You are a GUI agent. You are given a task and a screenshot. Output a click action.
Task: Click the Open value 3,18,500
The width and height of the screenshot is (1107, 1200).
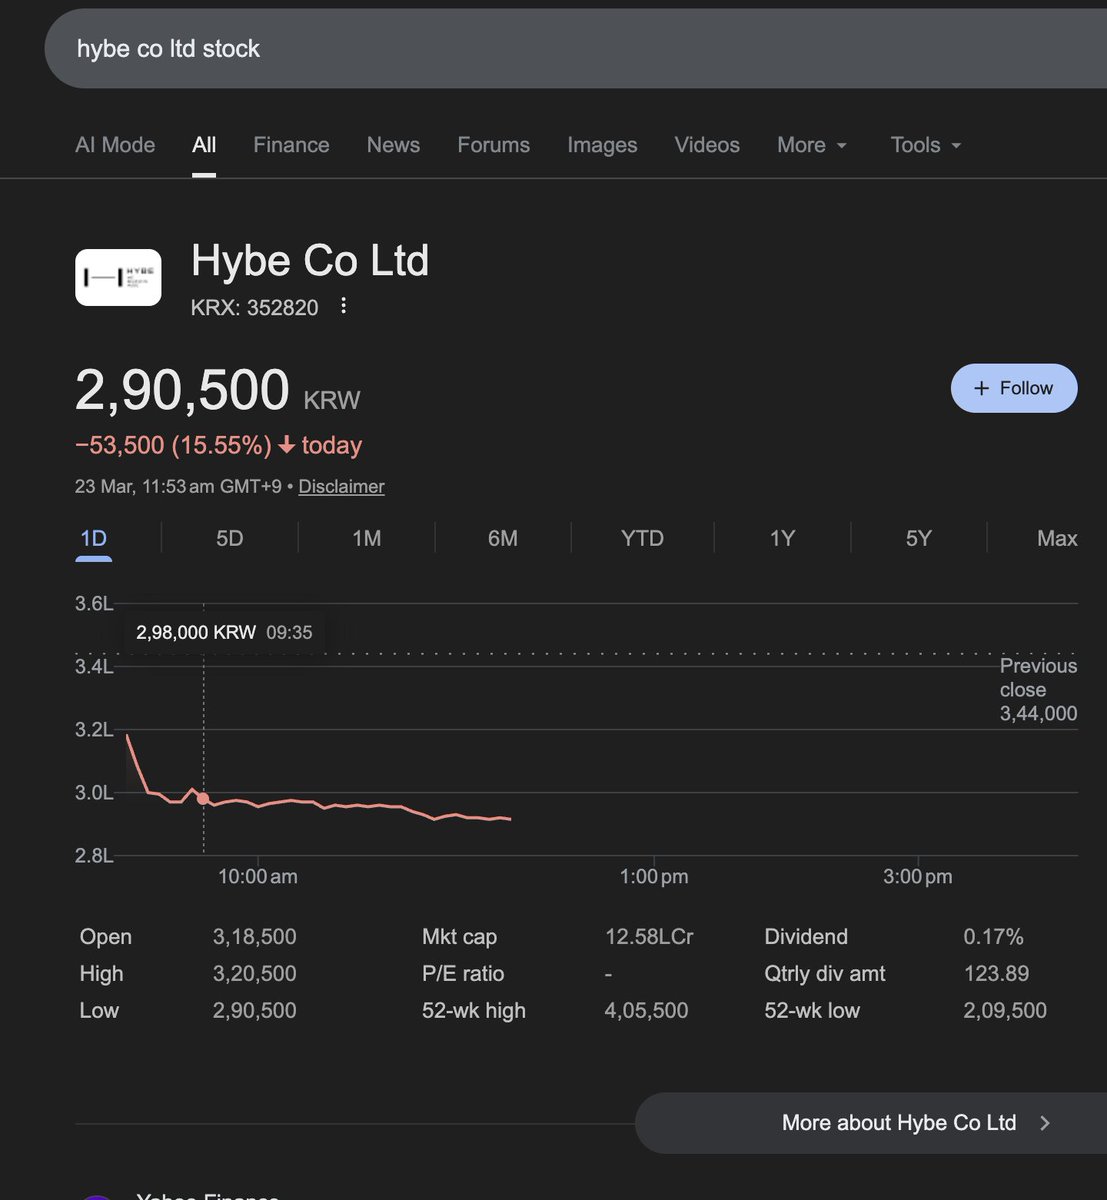254,937
